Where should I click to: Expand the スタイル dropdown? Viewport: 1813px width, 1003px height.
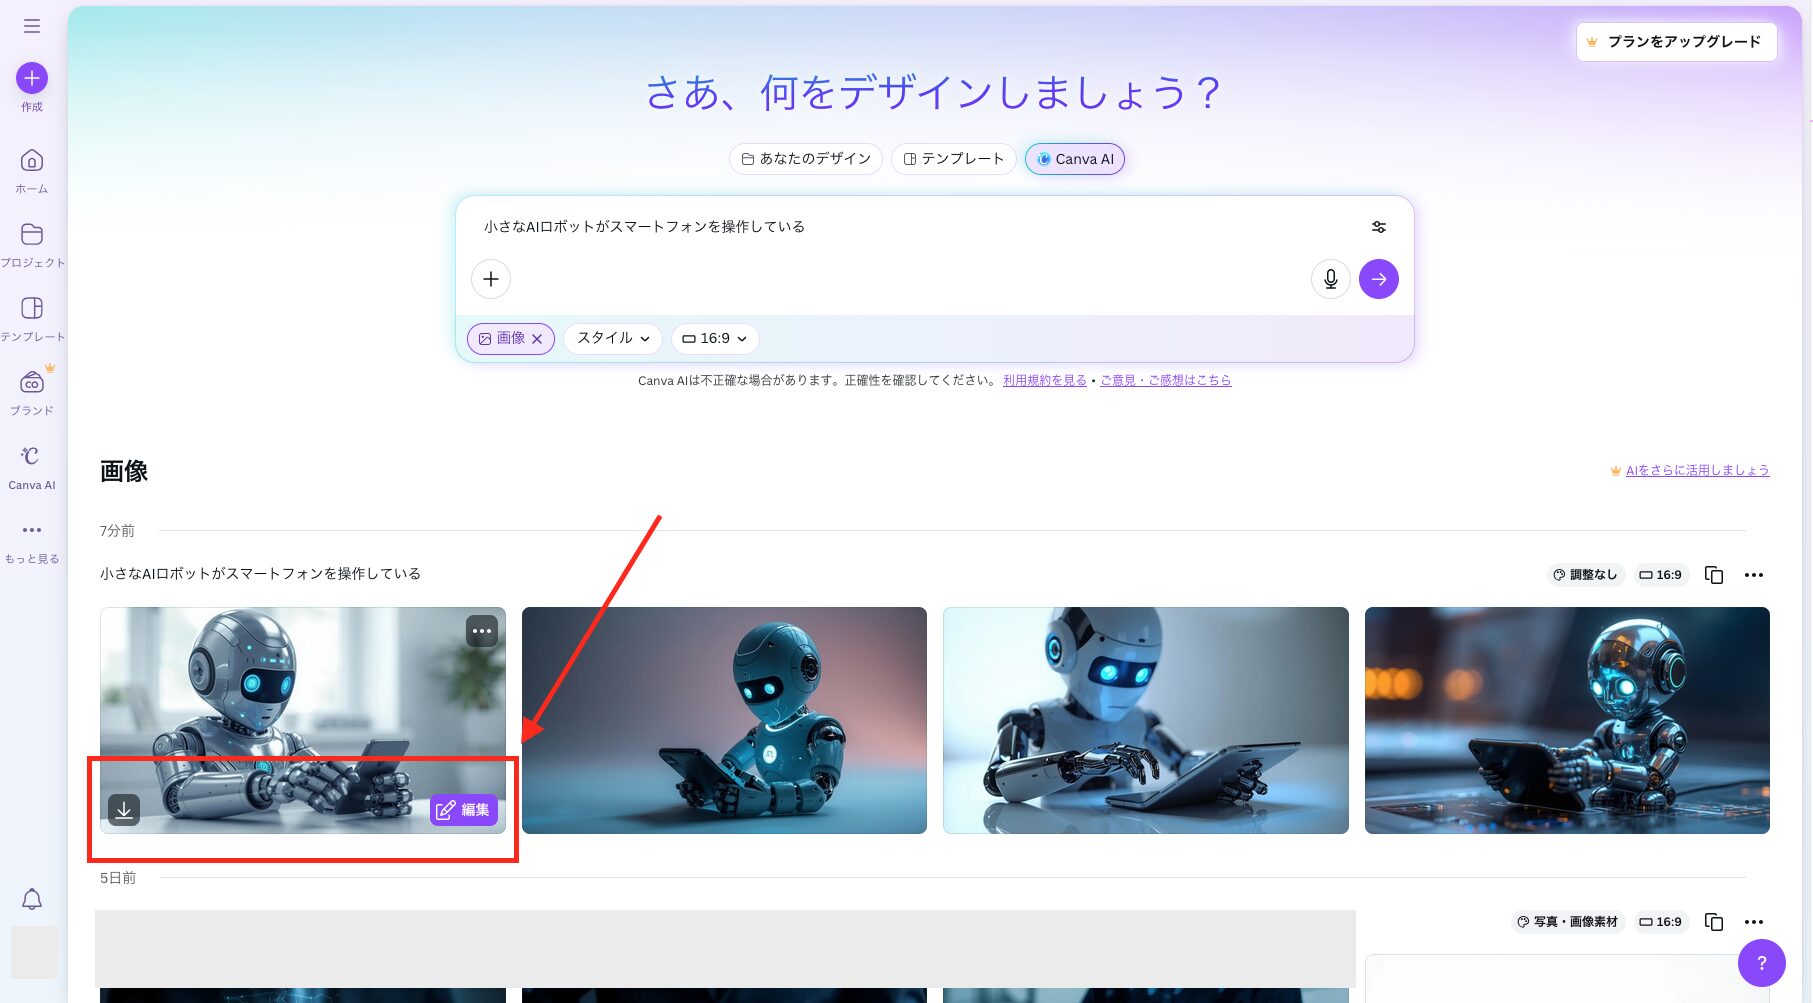(x=611, y=338)
